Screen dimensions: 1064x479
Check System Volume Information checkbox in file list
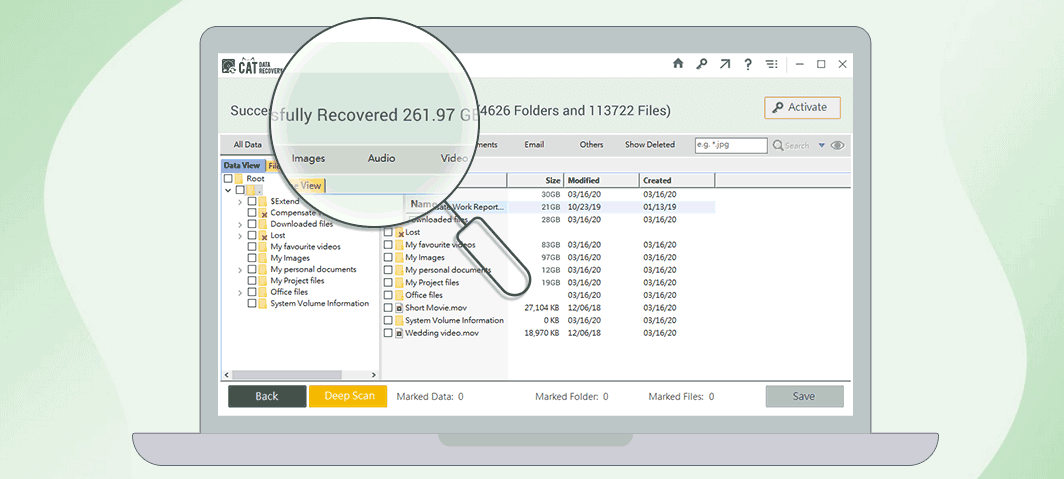point(388,320)
